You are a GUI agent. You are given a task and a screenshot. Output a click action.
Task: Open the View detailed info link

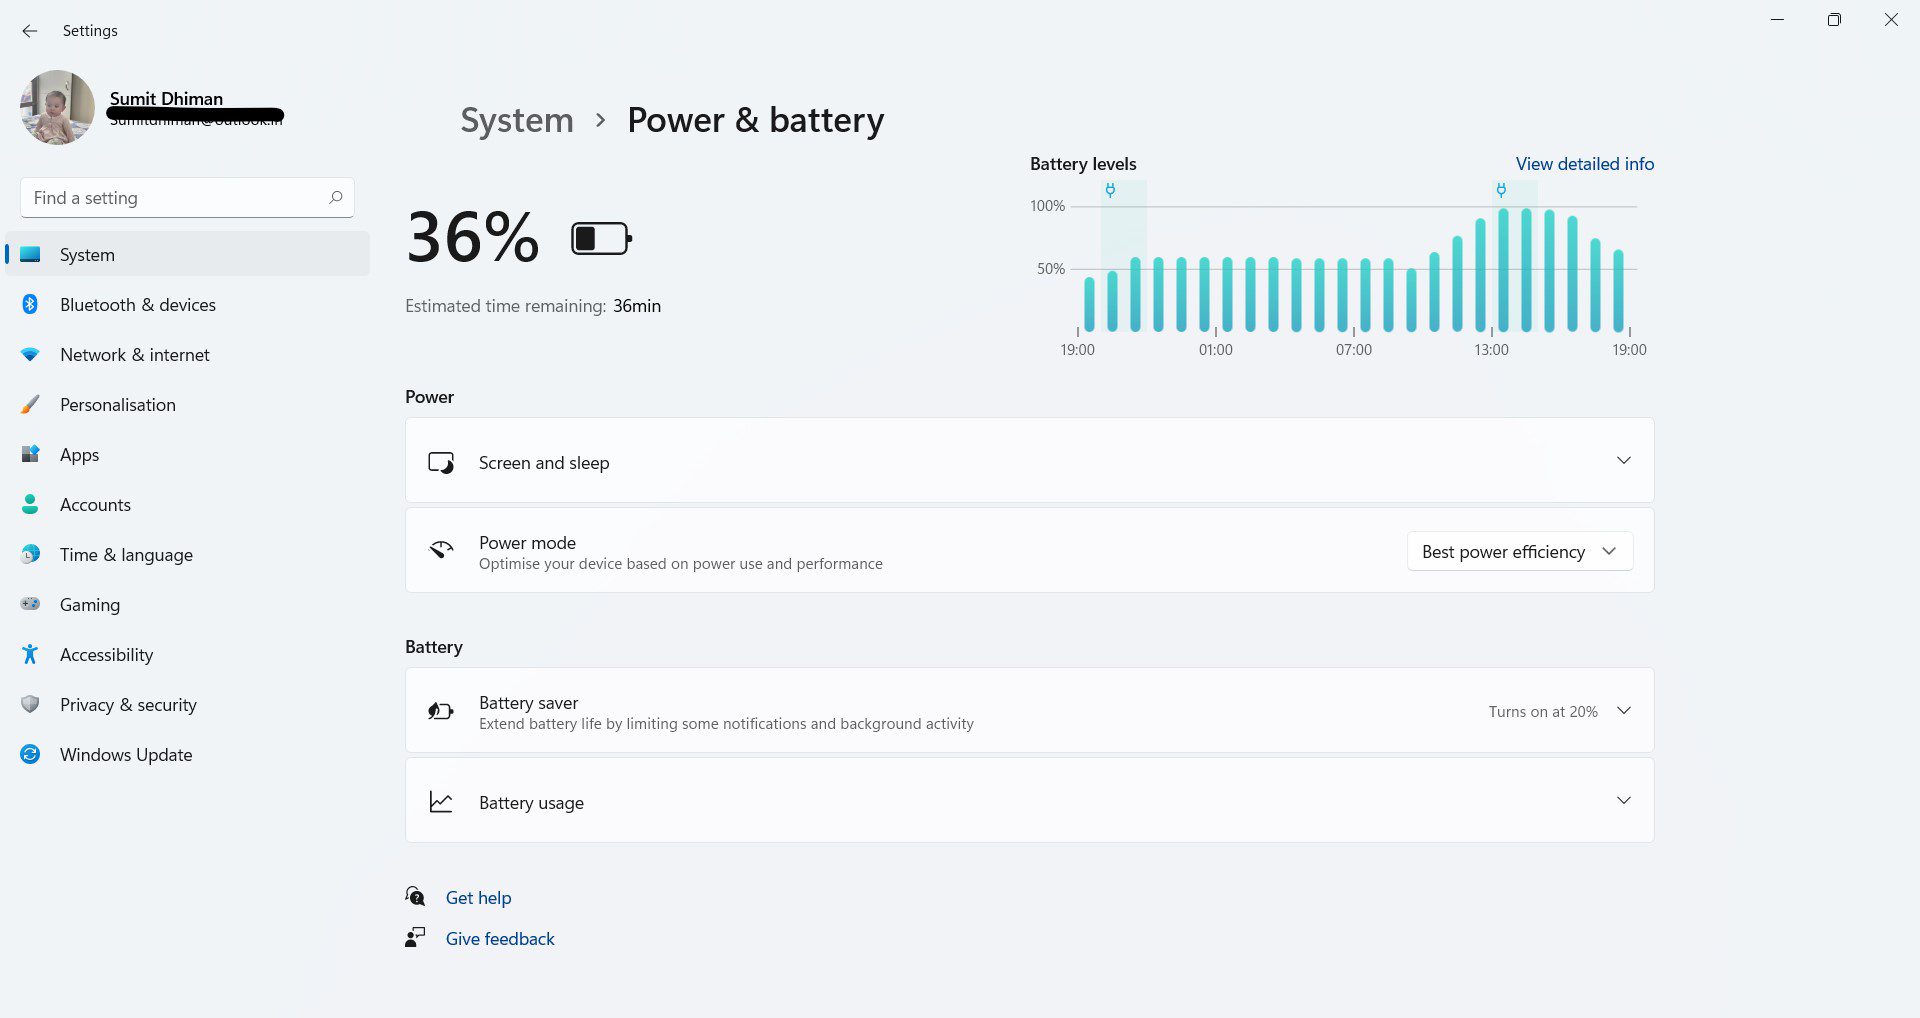(1584, 164)
